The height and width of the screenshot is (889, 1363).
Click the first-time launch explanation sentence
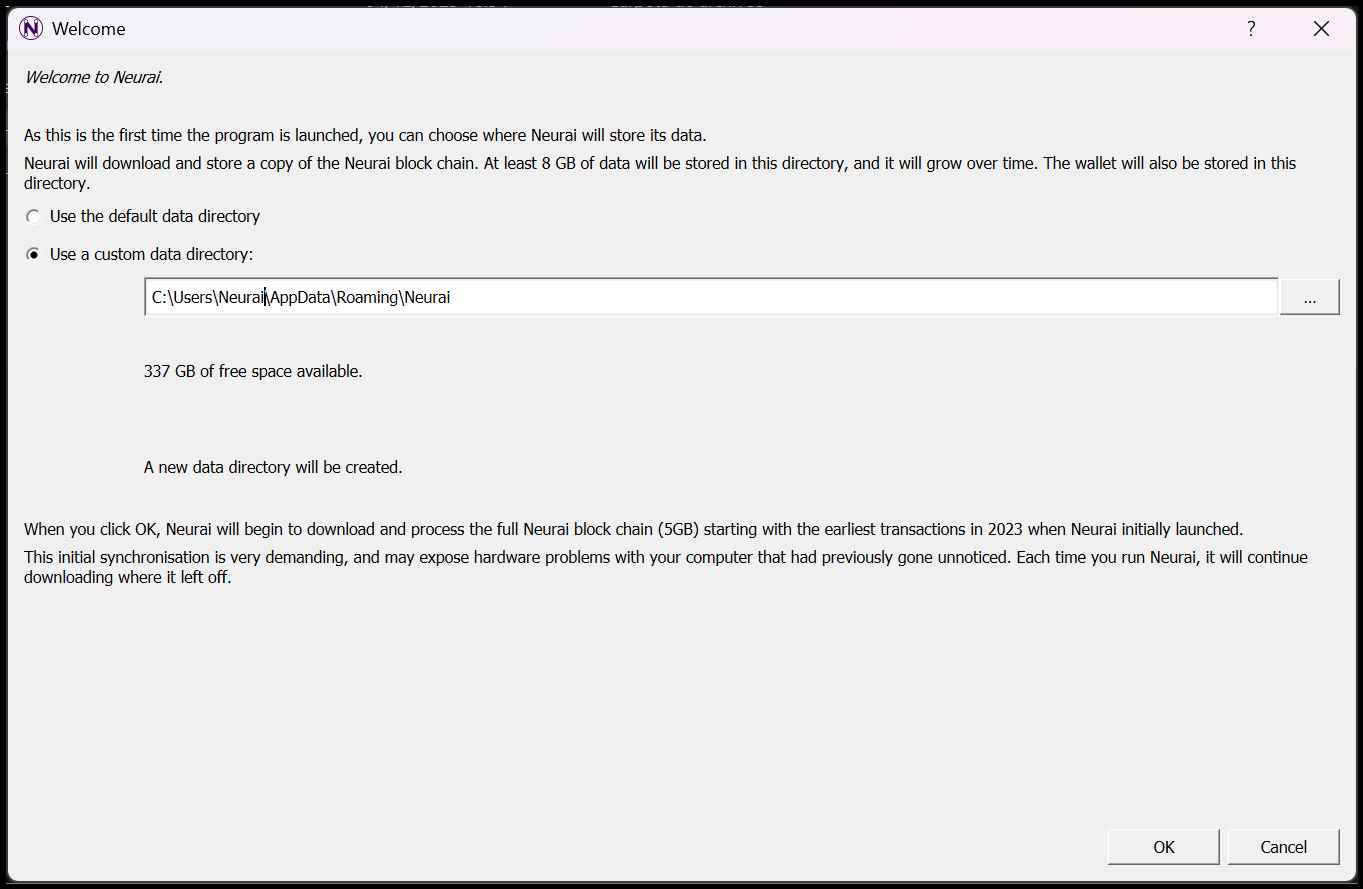point(365,135)
